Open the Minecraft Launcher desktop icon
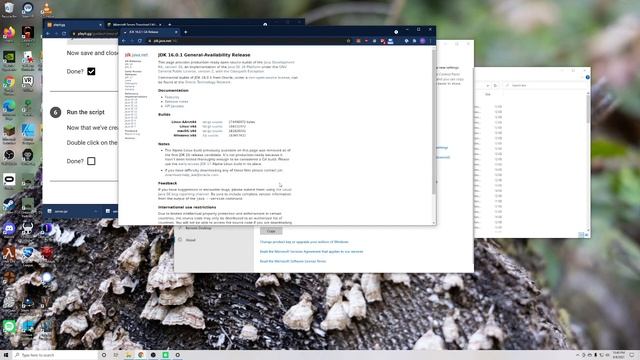The width and height of the screenshot is (640, 360). click(x=9, y=133)
